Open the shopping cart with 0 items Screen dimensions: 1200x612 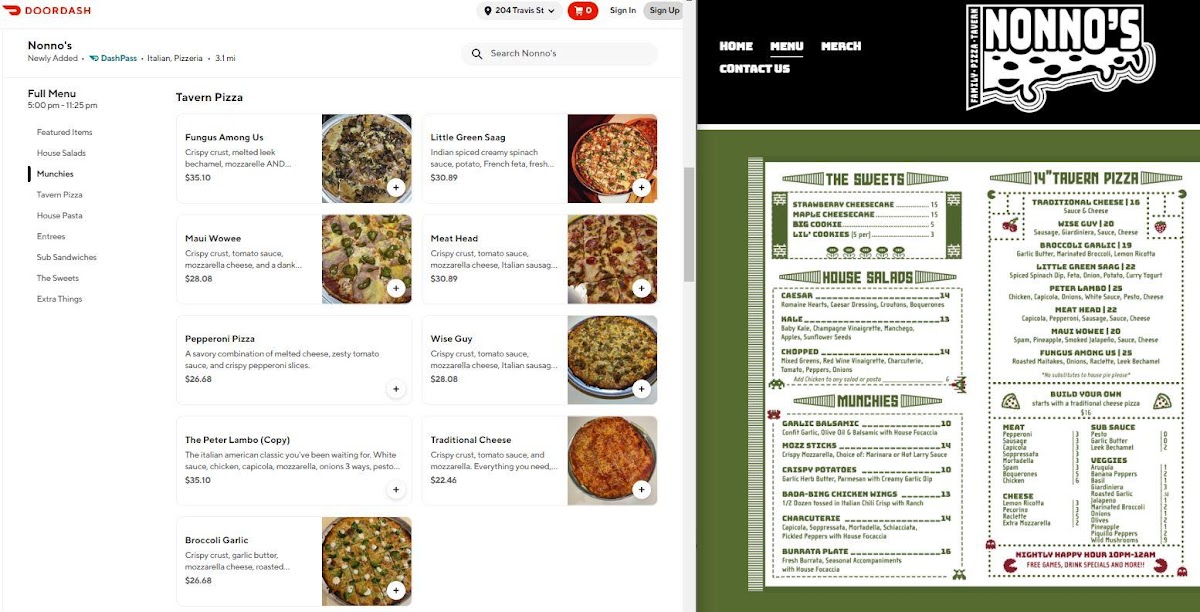click(583, 10)
